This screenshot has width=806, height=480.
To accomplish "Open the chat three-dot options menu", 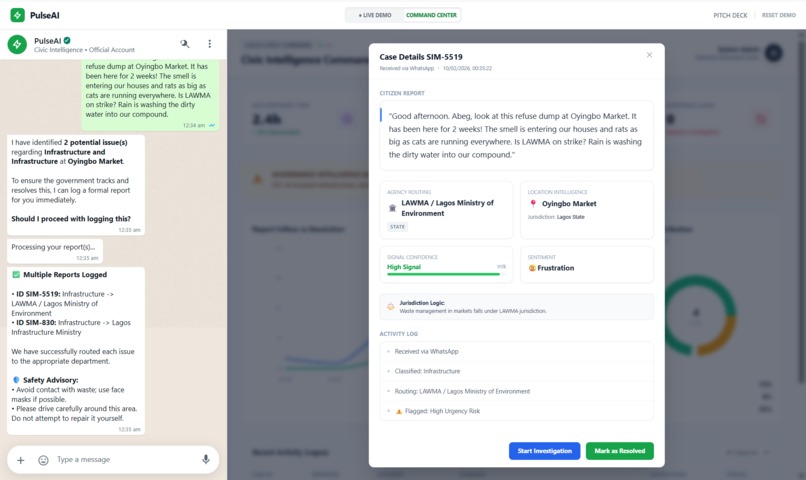I will [x=209, y=44].
